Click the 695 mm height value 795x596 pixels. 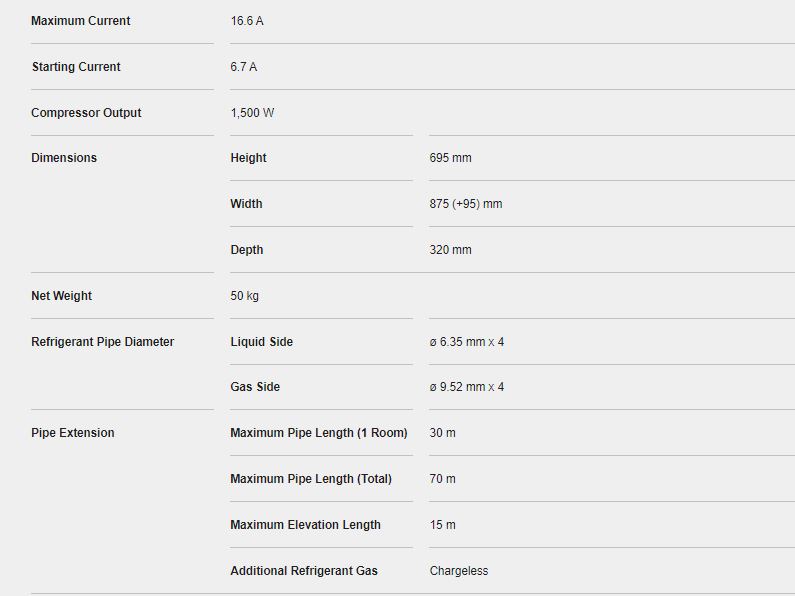click(x=450, y=158)
